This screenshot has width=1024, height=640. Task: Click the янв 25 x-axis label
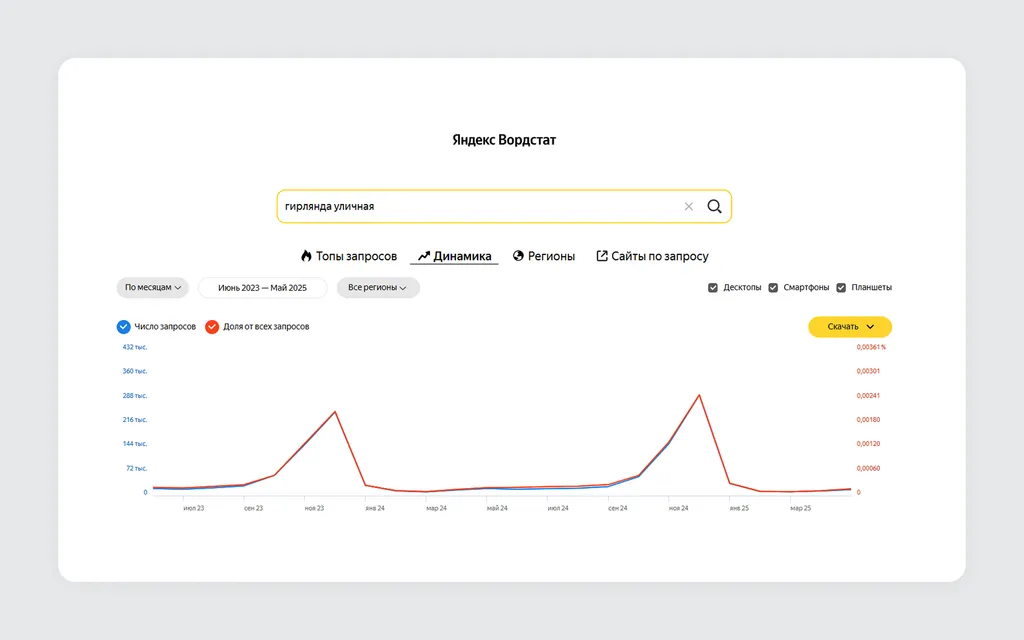click(739, 508)
